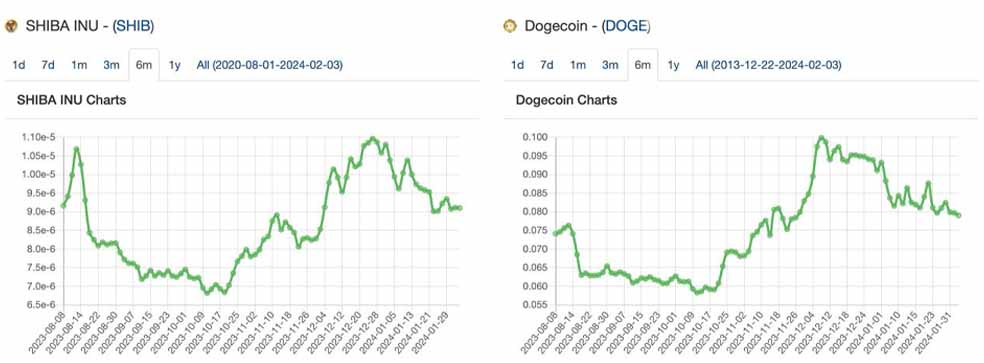The height and width of the screenshot is (363, 984).
Task: Select SHIBA INU 1d range tab
Action: click(x=19, y=65)
